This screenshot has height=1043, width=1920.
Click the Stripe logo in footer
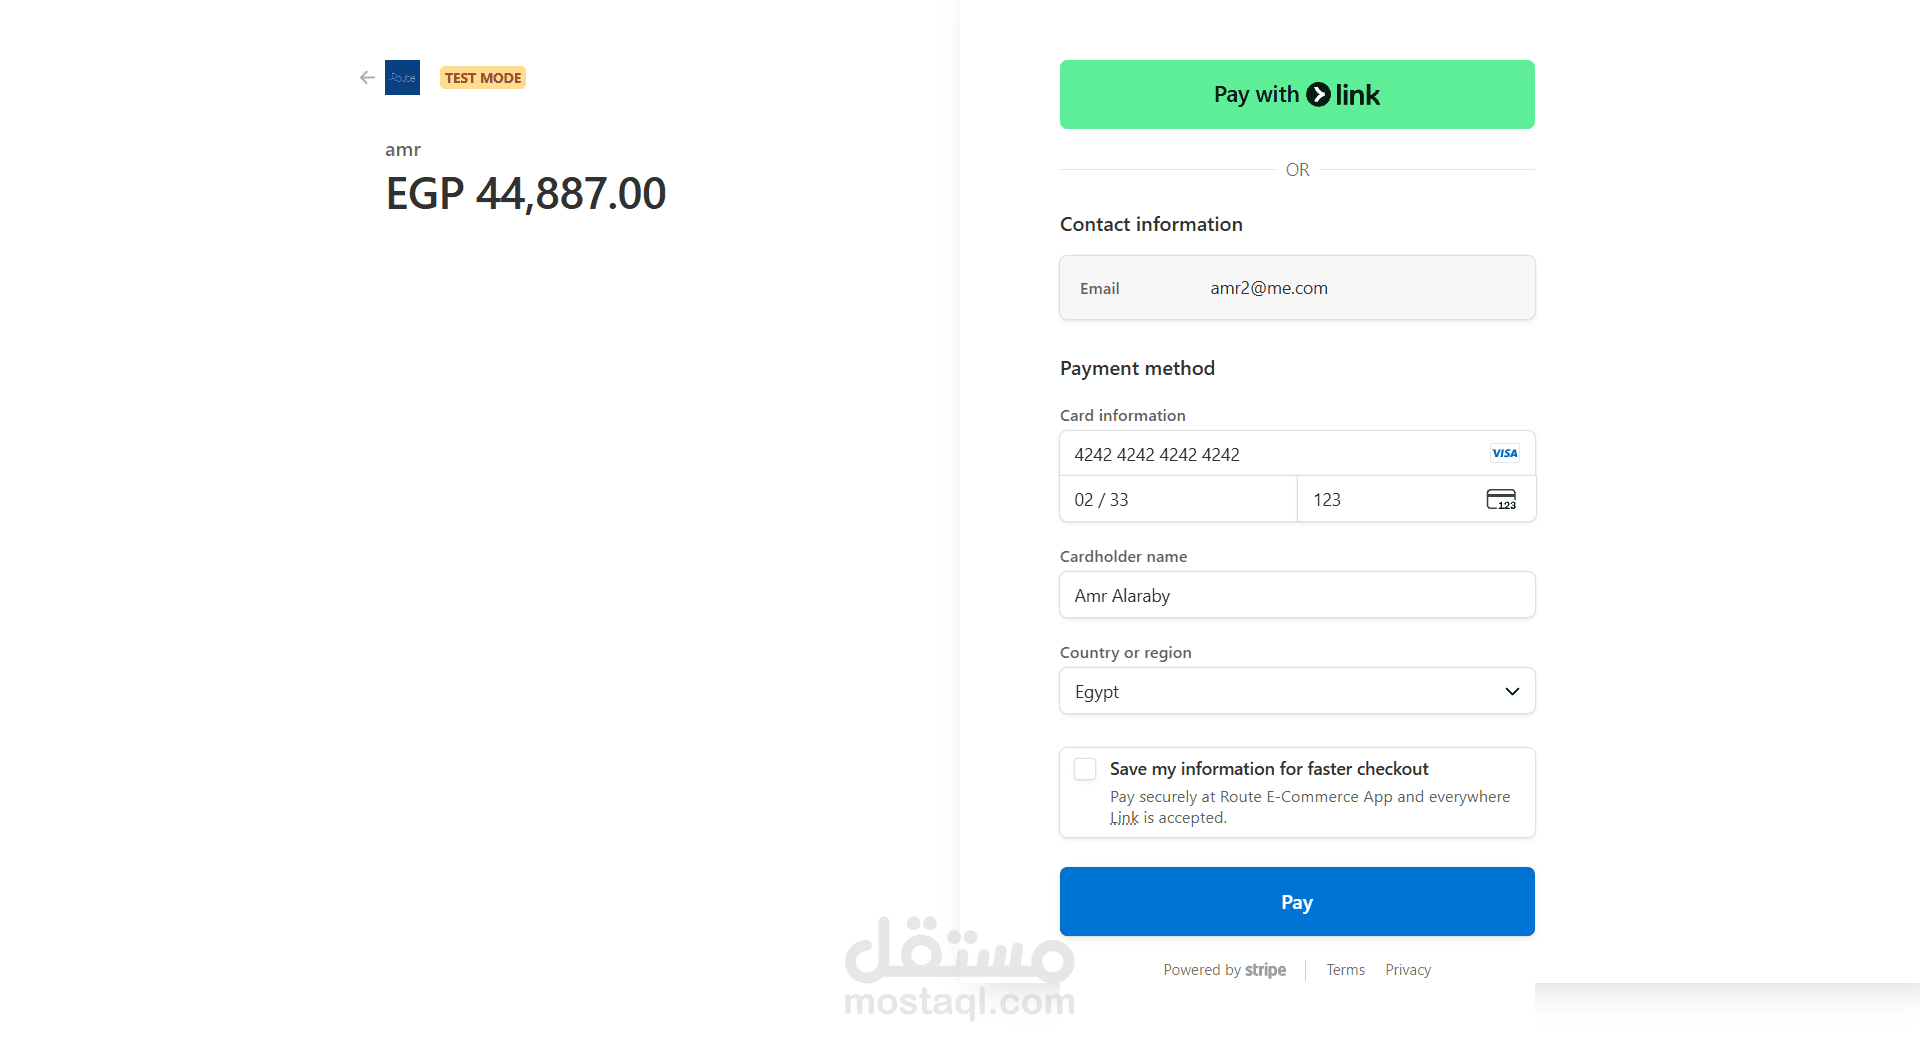[x=1265, y=970]
